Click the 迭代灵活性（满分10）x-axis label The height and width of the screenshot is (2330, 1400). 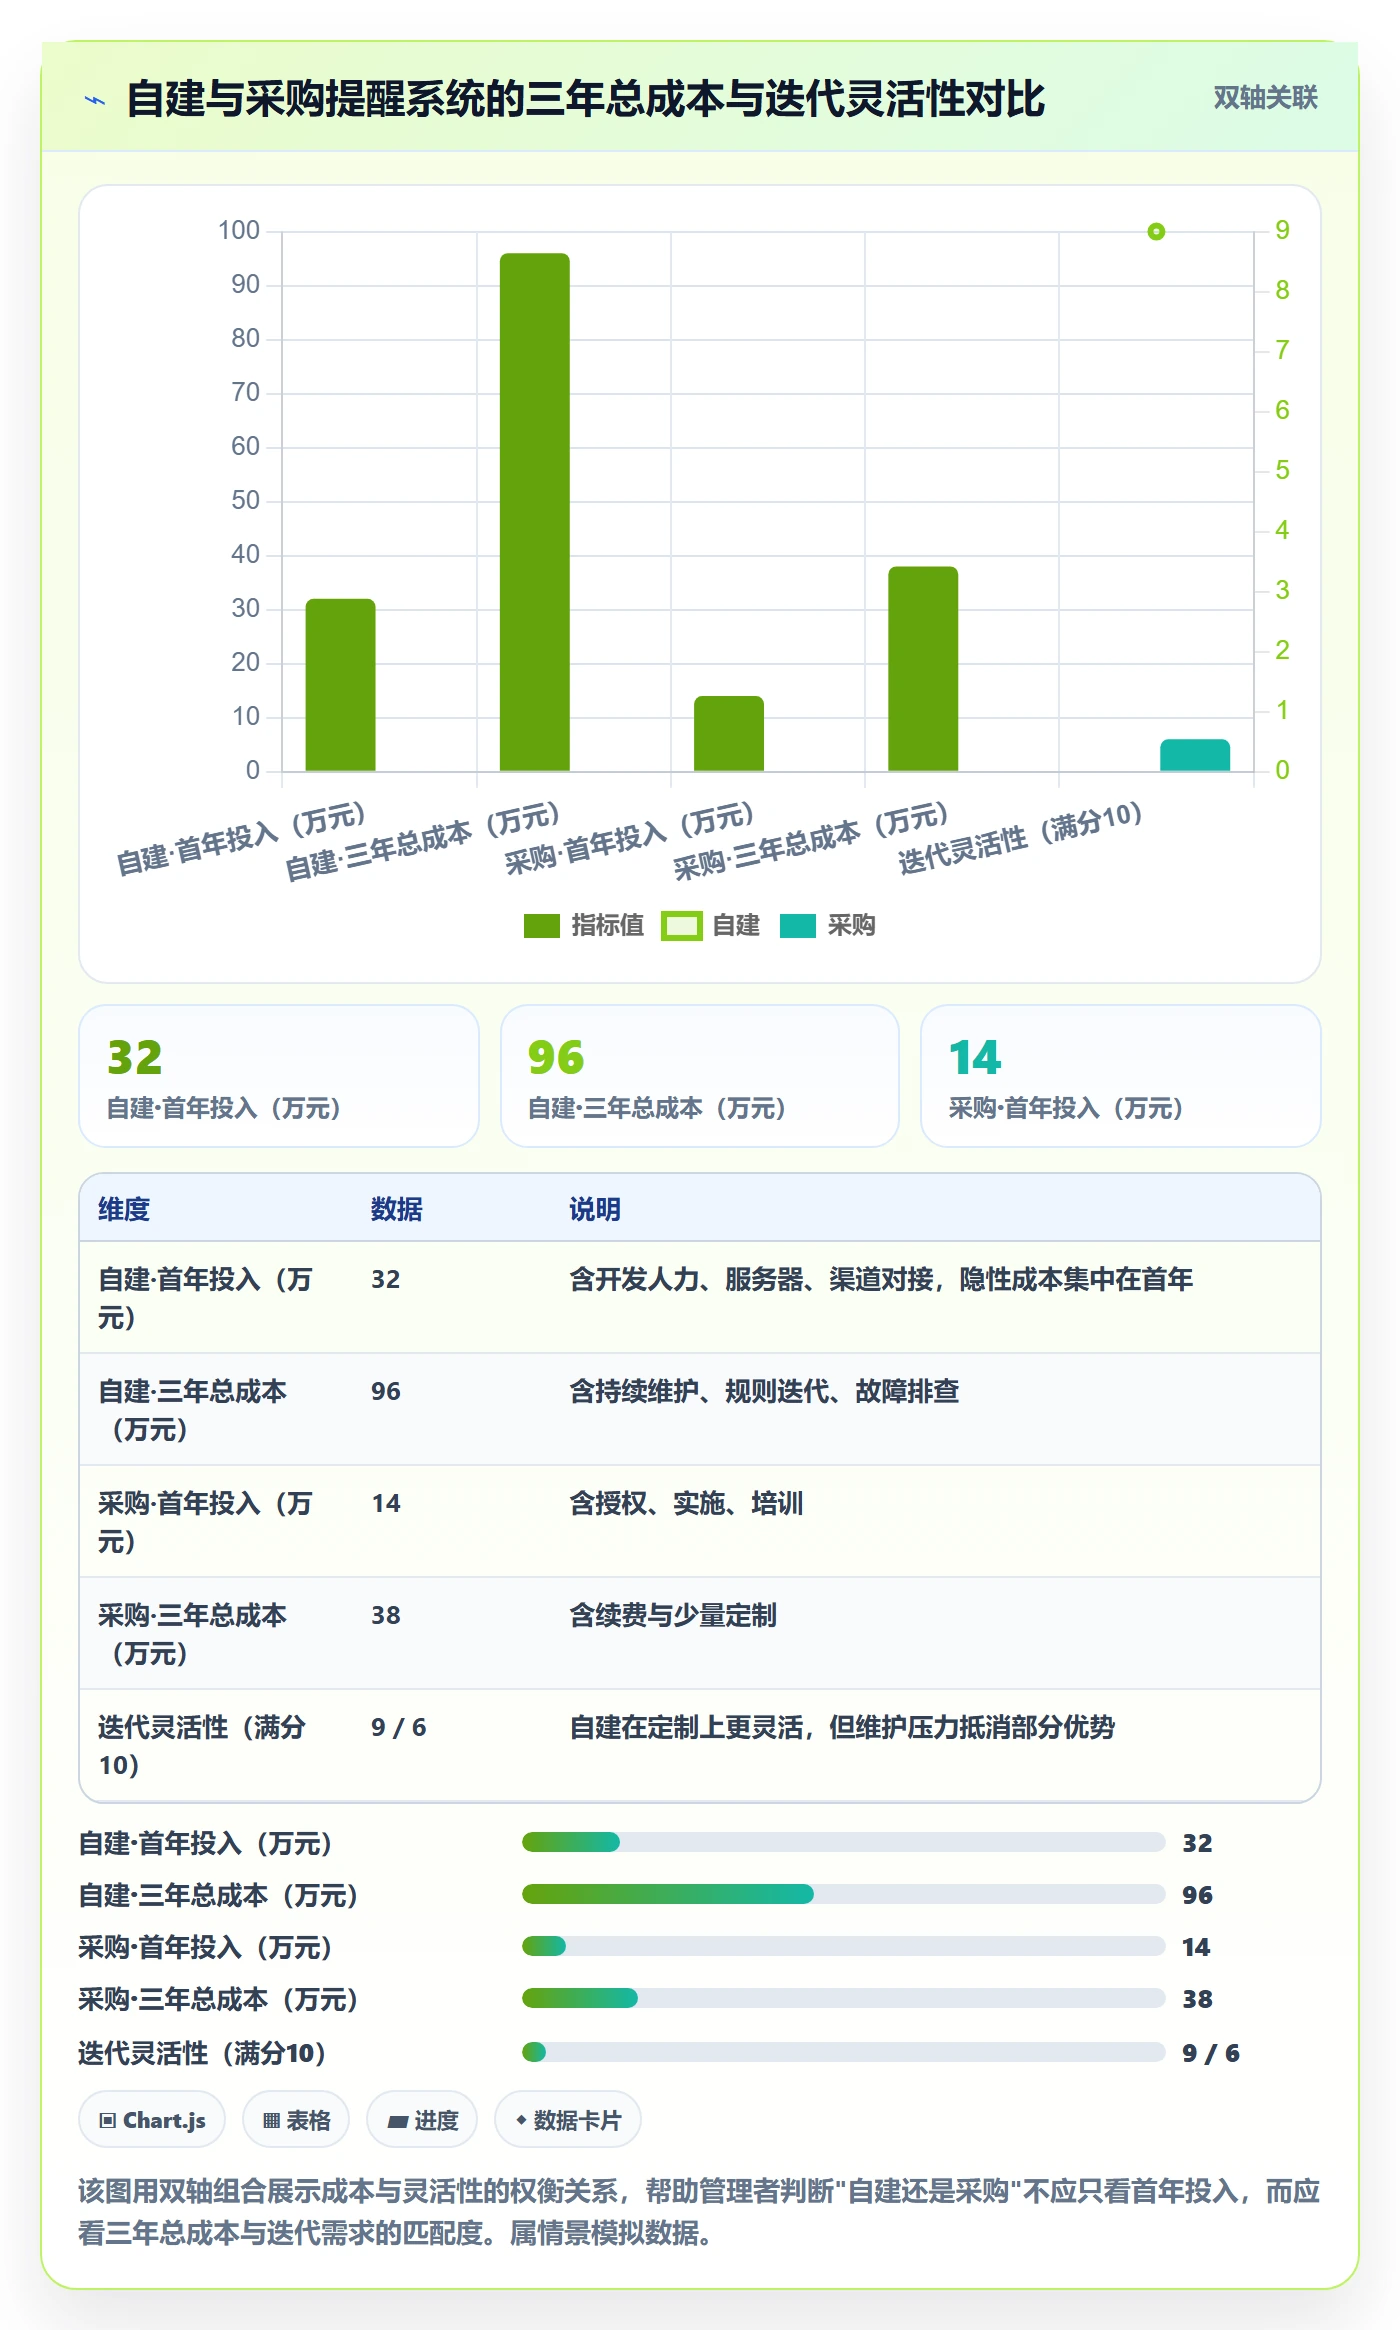point(1020,839)
